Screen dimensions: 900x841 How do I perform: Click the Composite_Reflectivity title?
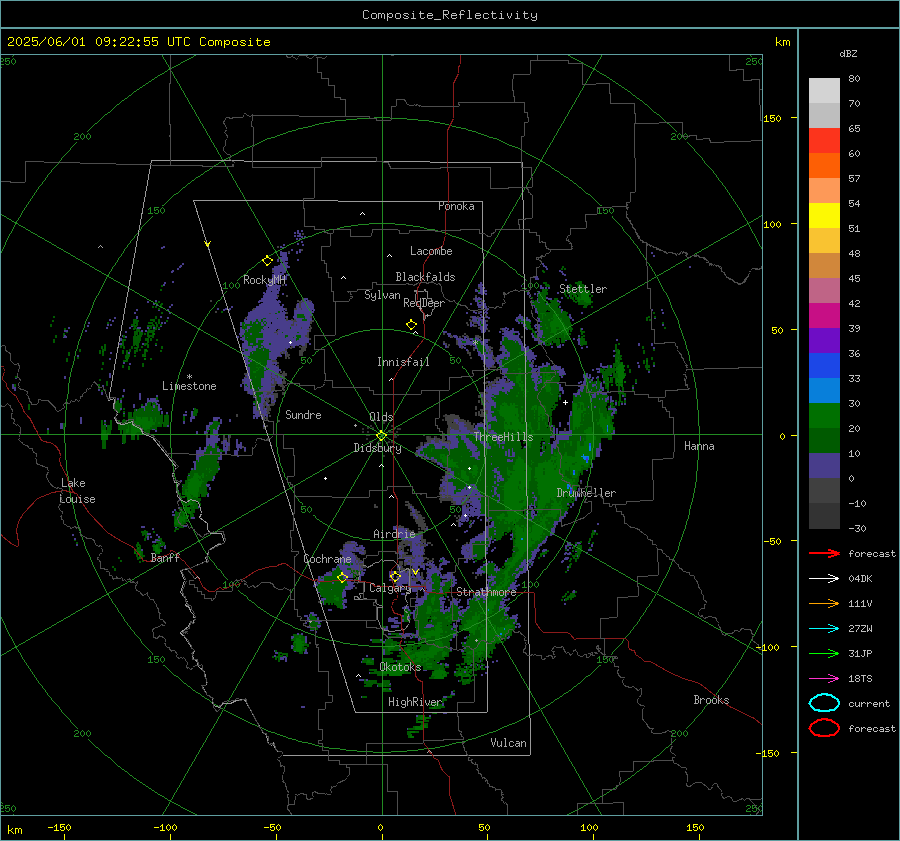pos(449,15)
